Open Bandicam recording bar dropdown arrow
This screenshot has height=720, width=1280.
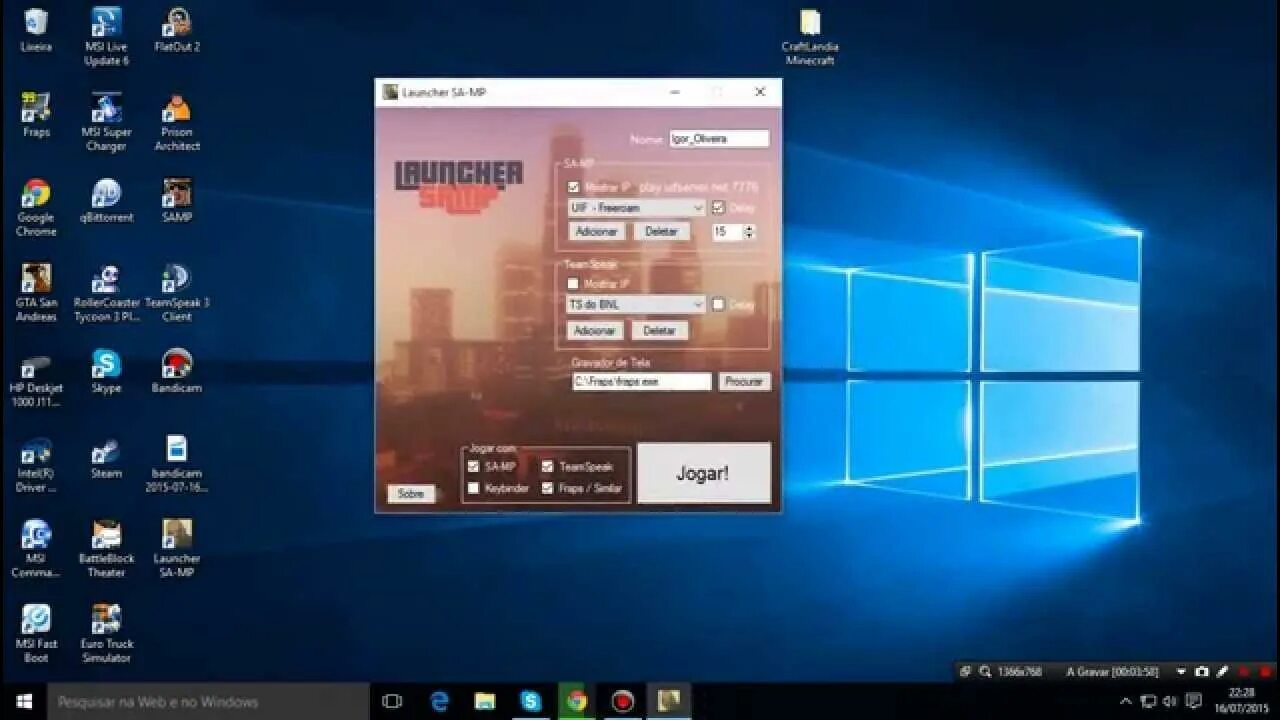click(1182, 672)
